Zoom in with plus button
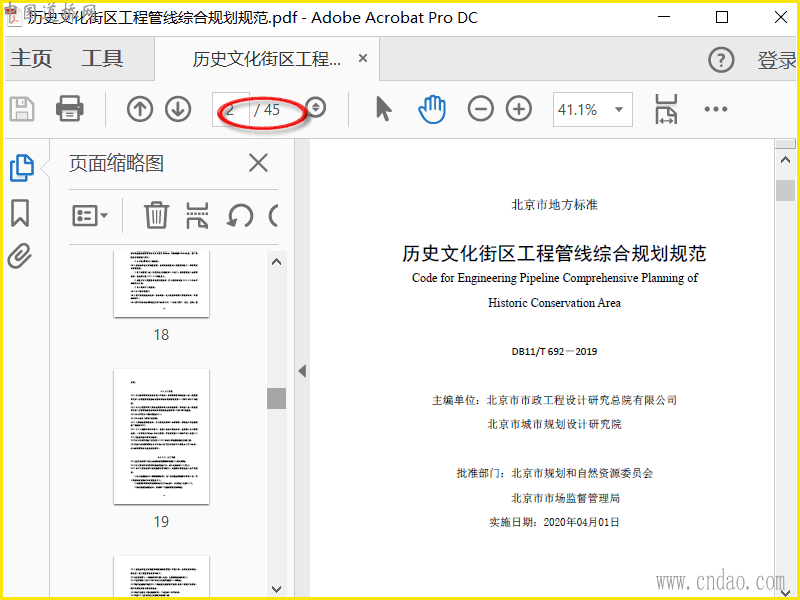Screen dimensions: 800x600 tap(519, 109)
